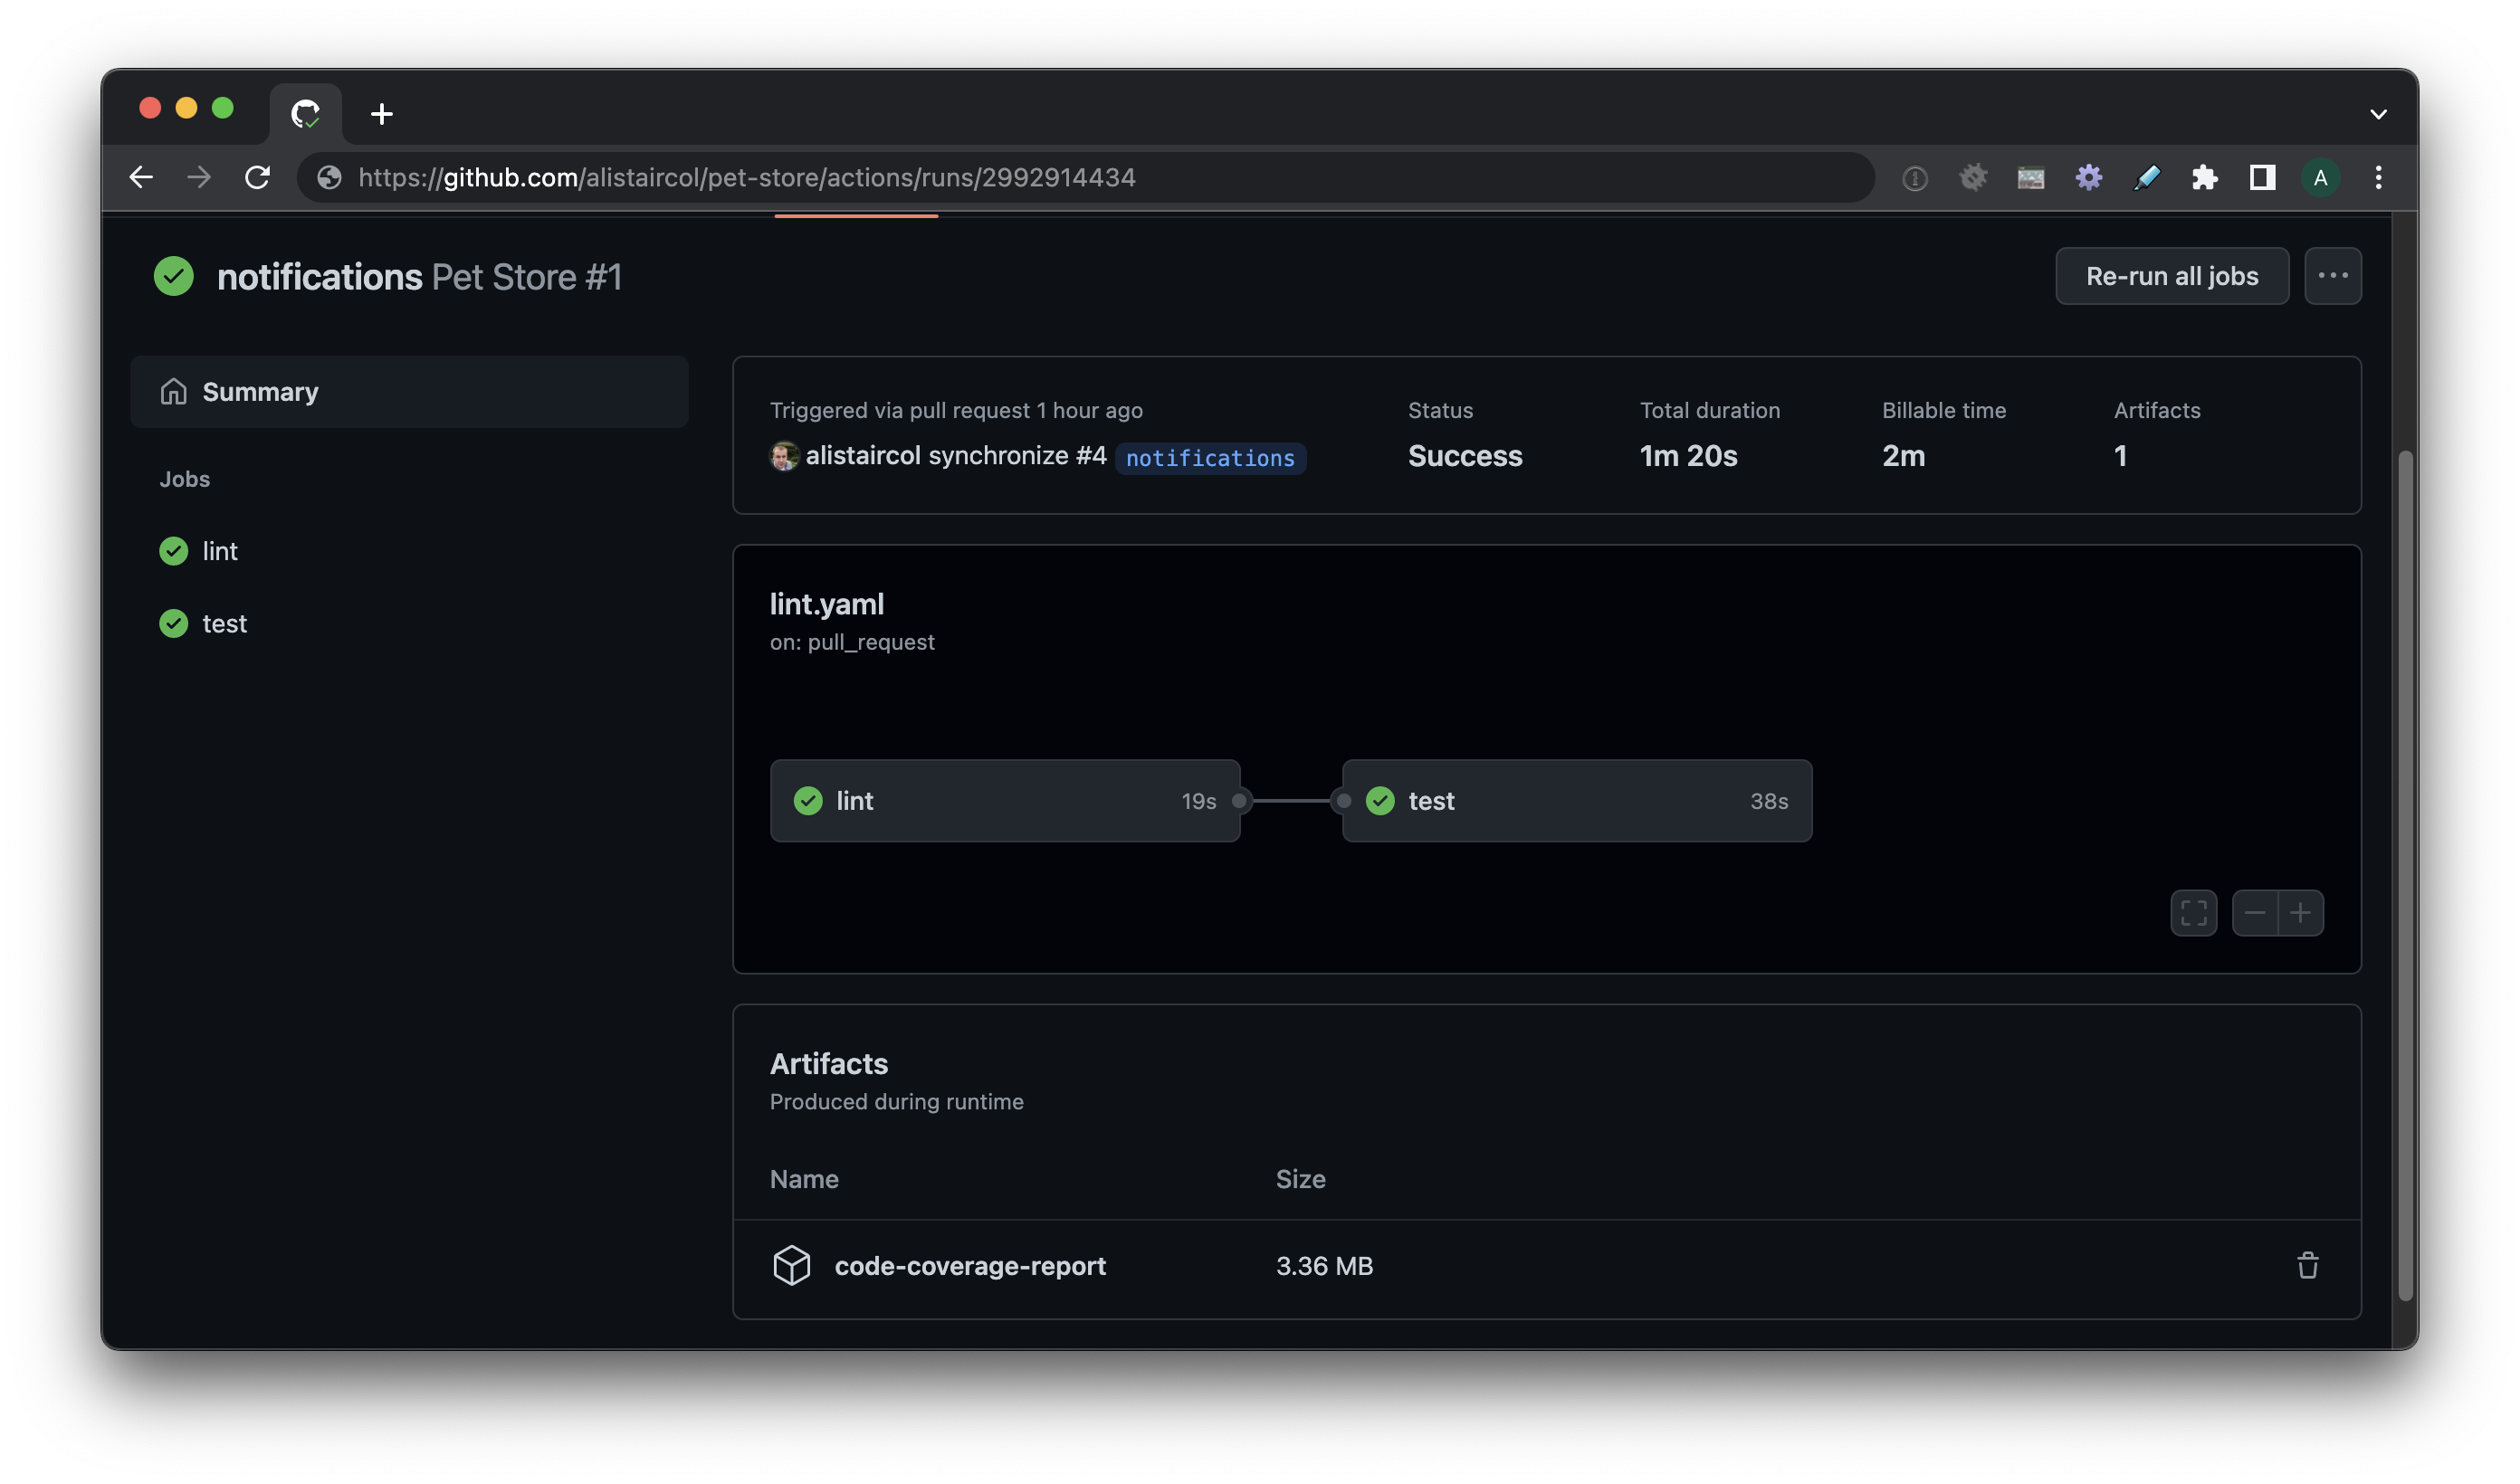Click the green check beside test in sidebar

[174, 624]
